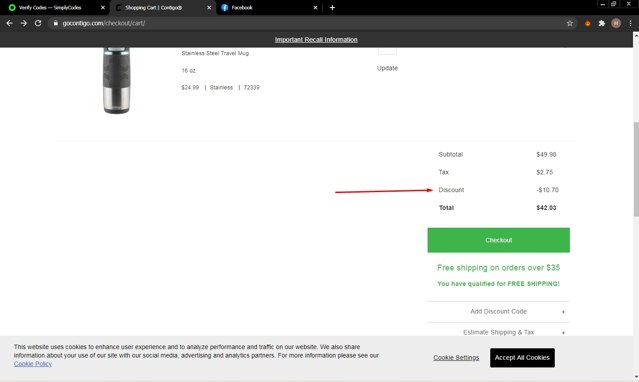
Task: Open the Cookie Policy link
Action: pos(33,364)
